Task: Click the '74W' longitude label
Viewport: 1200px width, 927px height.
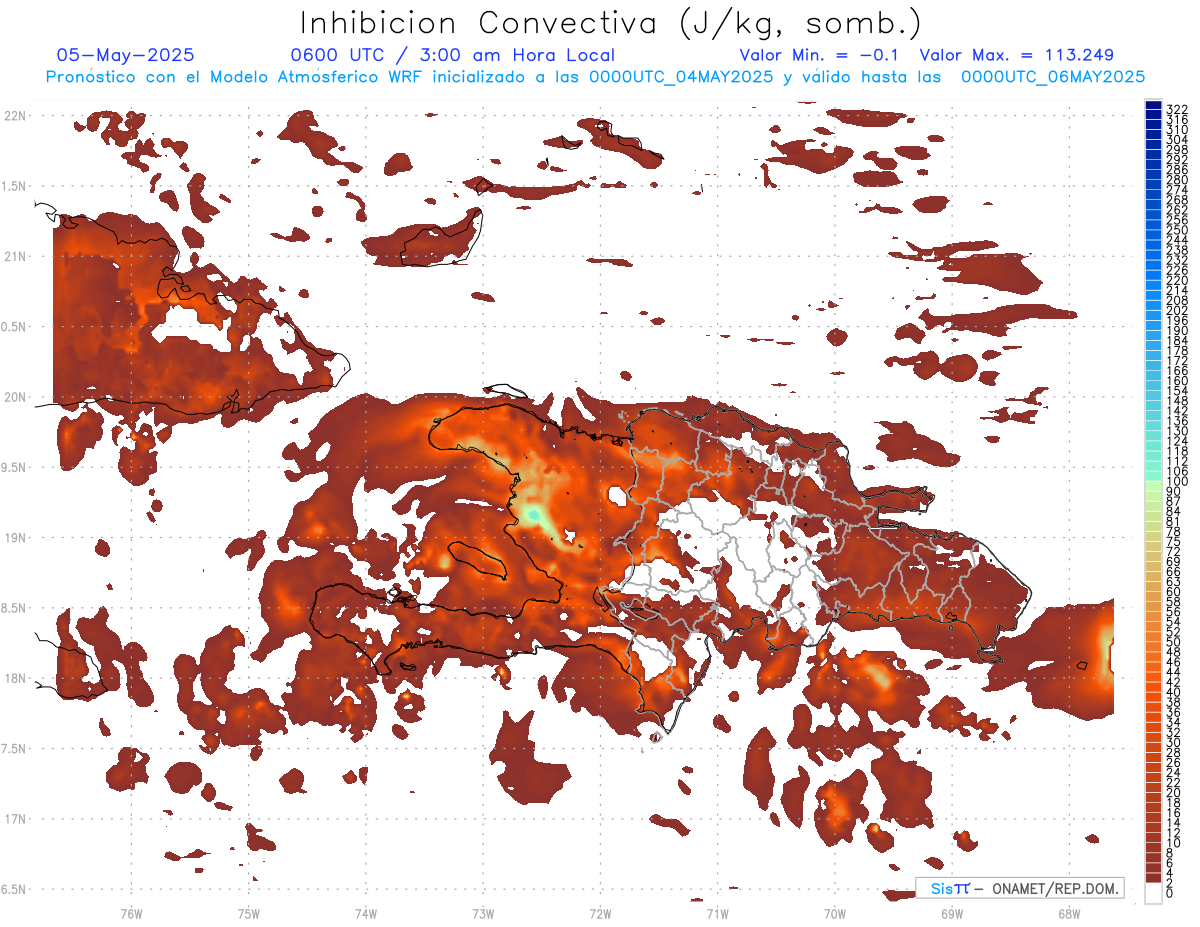Action: coord(365,912)
